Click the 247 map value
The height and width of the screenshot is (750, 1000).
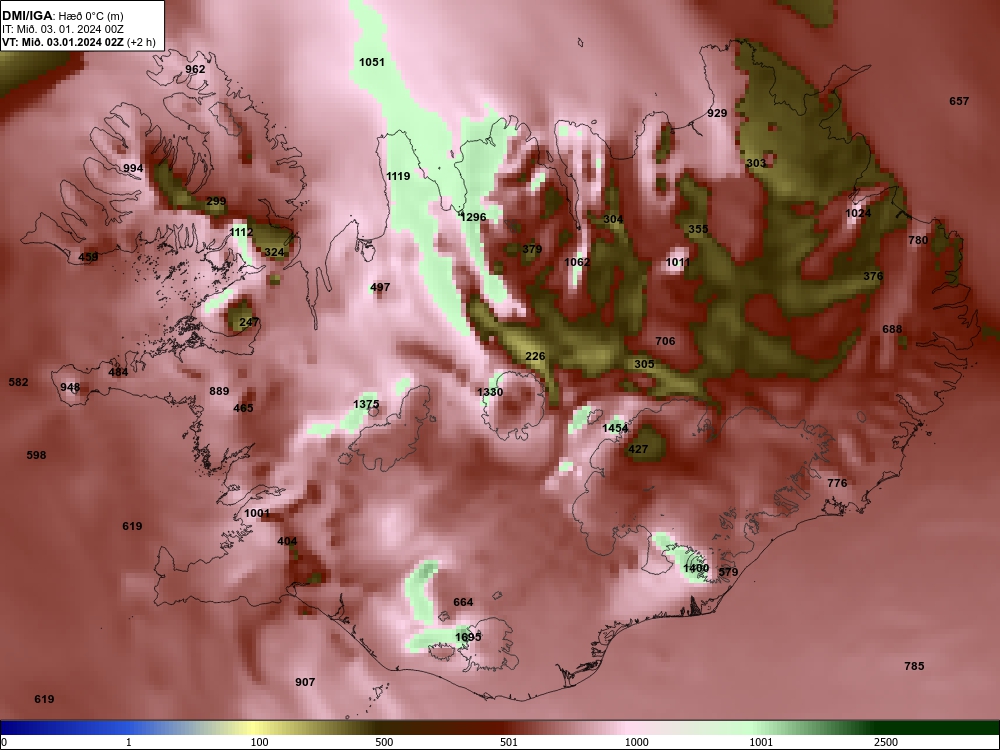tap(249, 322)
